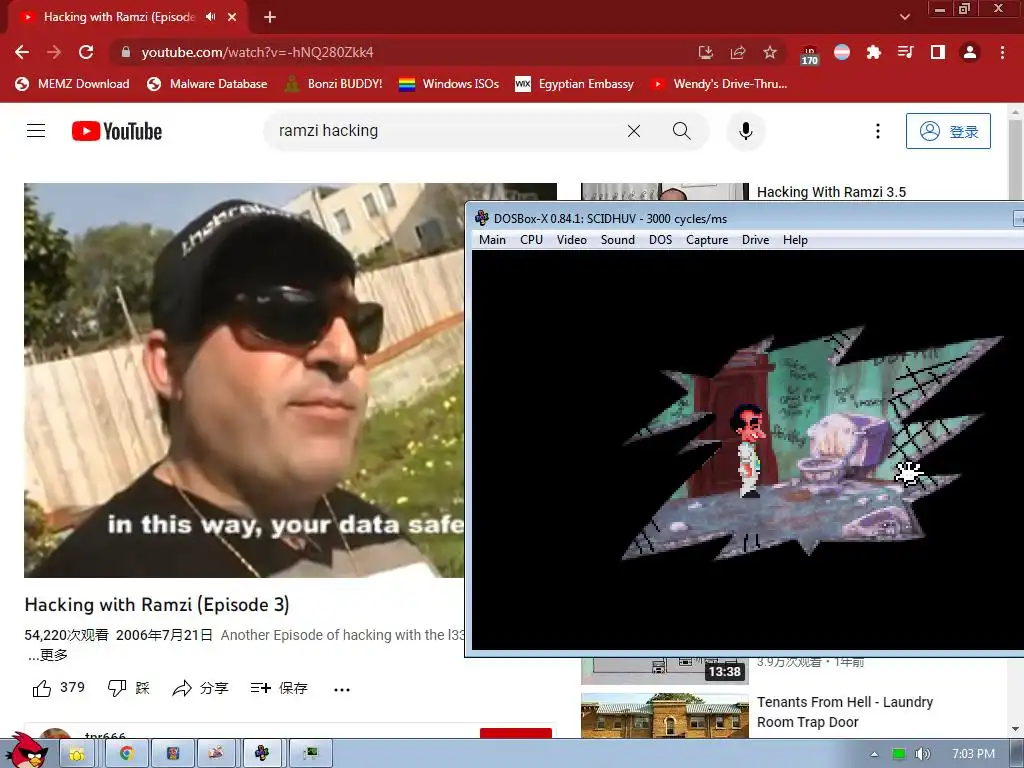Reload the YouTube page
The image size is (1024, 768).
[x=86, y=52]
